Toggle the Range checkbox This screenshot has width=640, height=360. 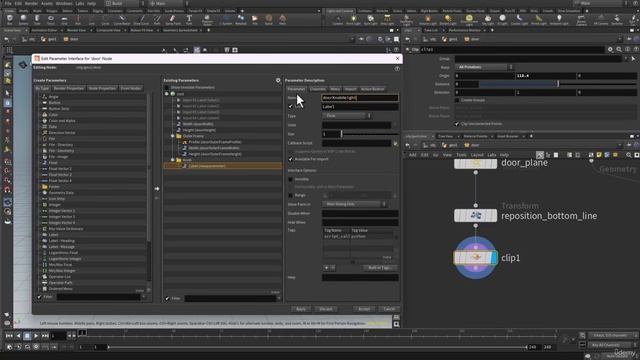tap(291, 196)
